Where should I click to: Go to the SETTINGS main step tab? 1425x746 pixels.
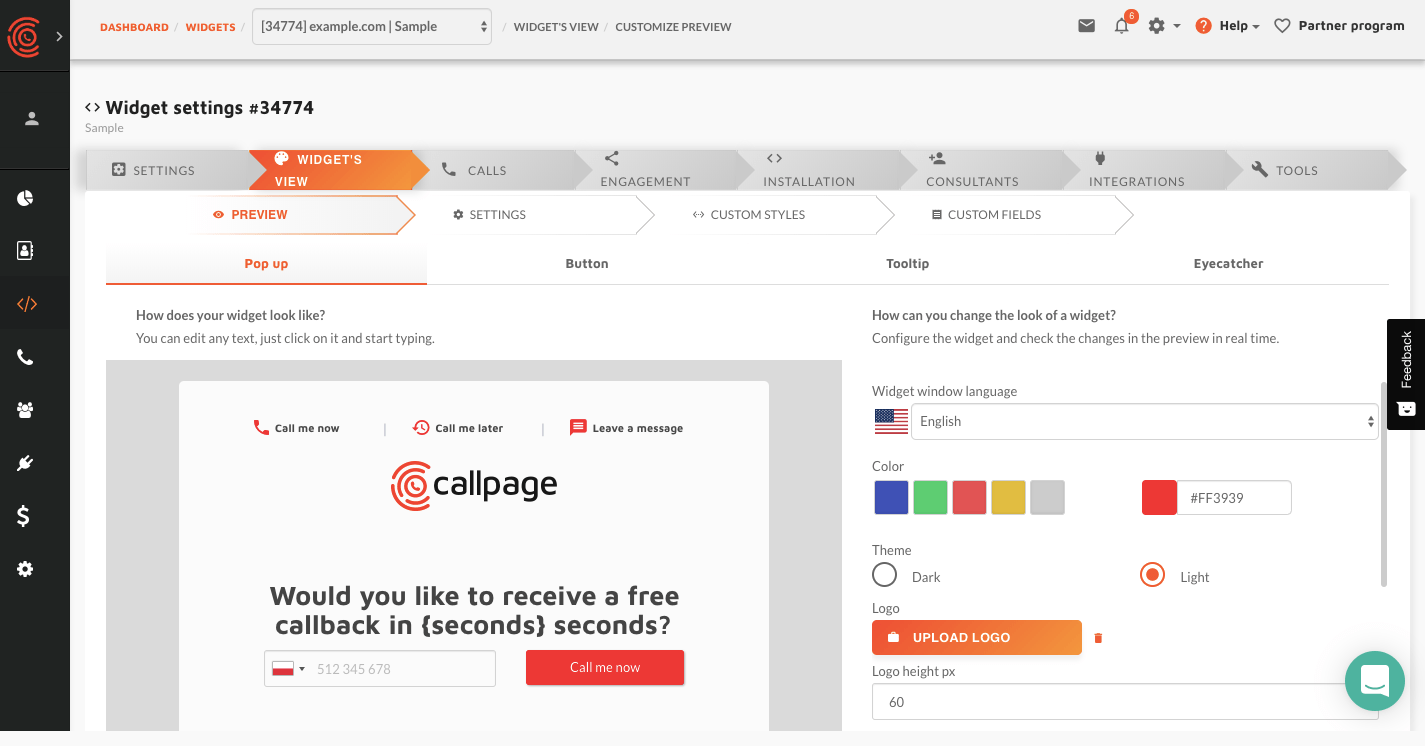[x=166, y=170]
